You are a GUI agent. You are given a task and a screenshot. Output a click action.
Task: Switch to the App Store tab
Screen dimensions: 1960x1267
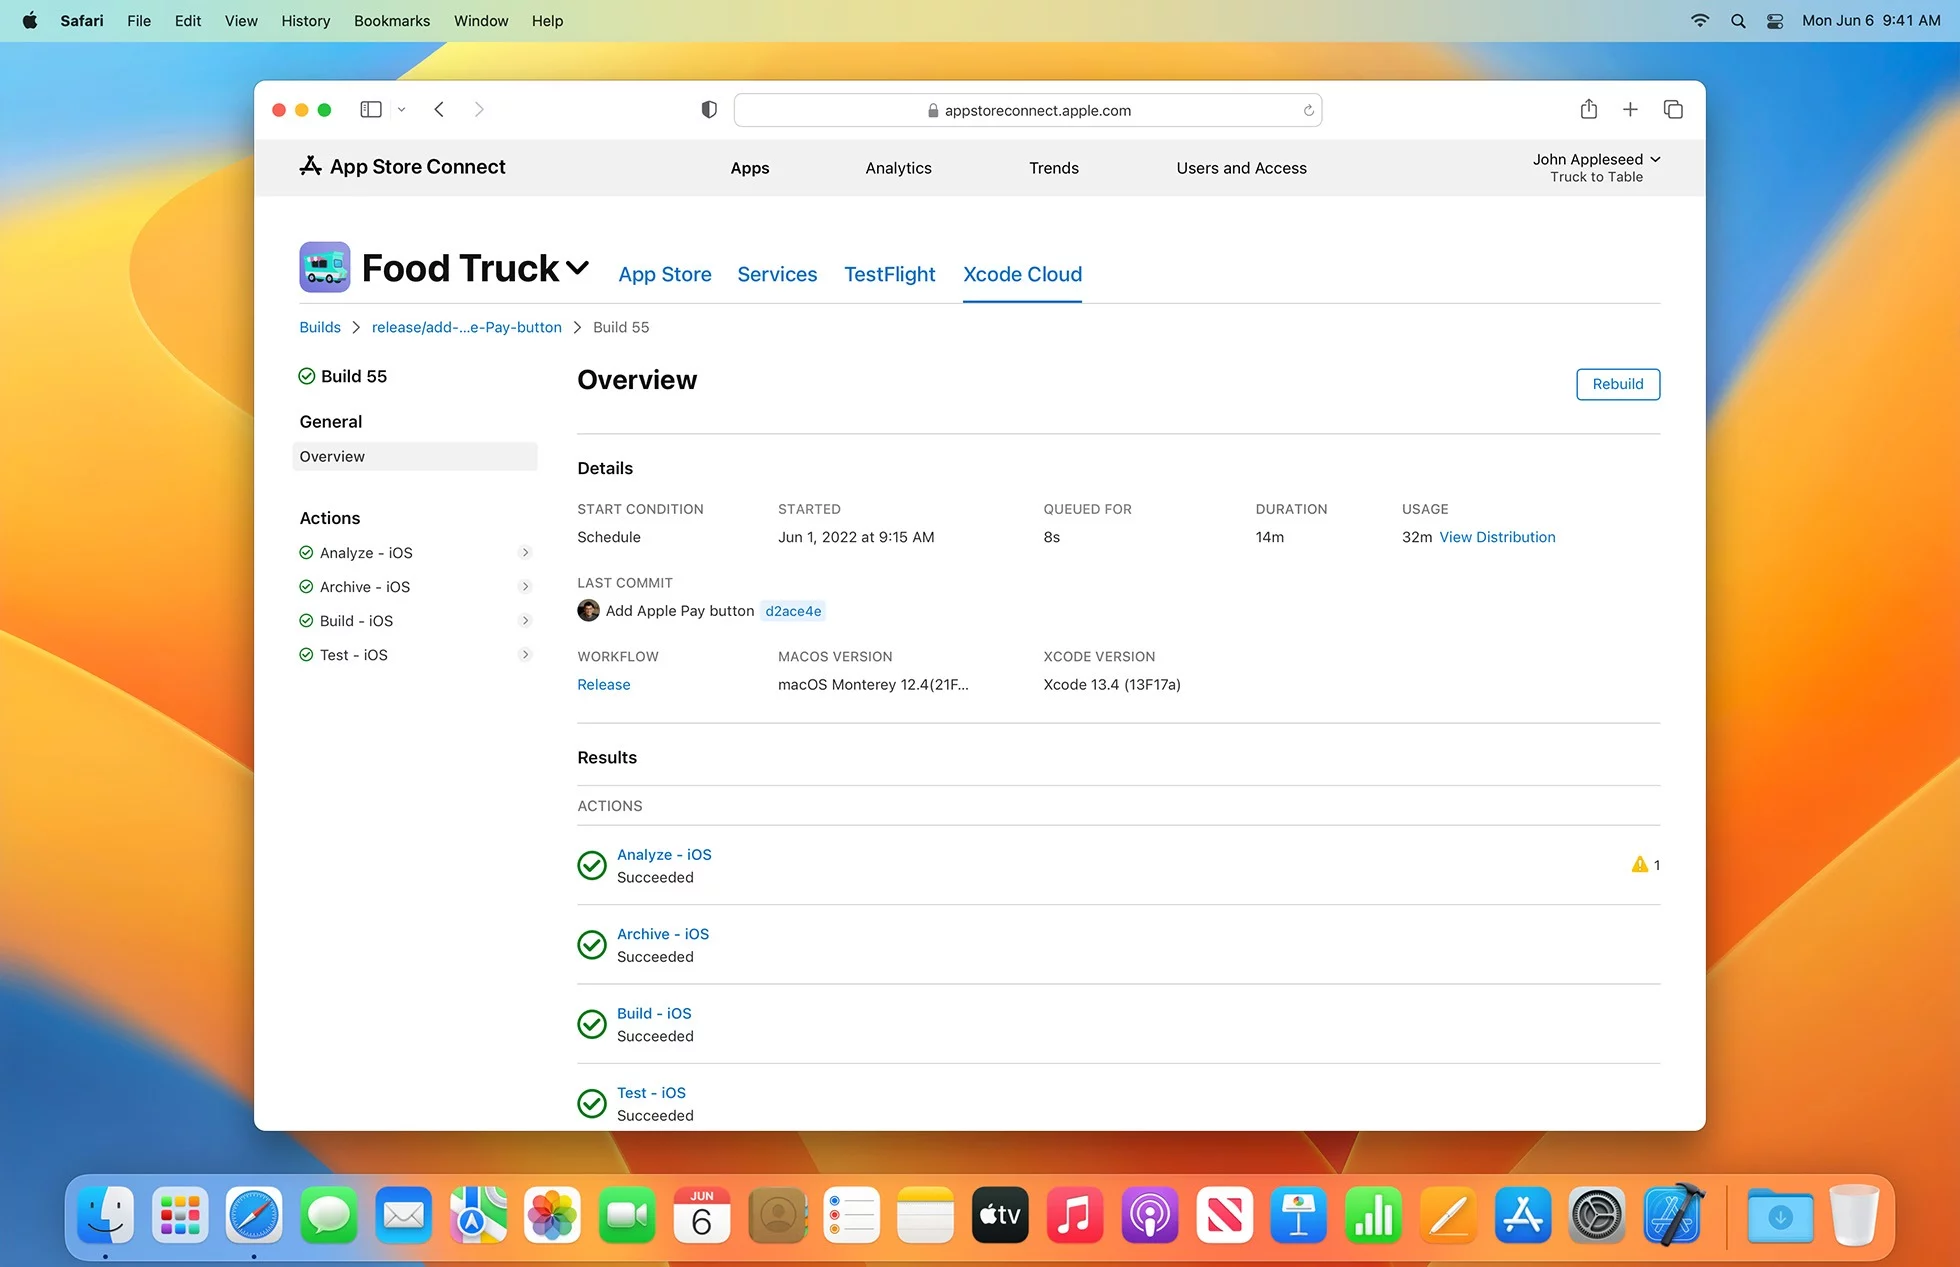point(665,274)
